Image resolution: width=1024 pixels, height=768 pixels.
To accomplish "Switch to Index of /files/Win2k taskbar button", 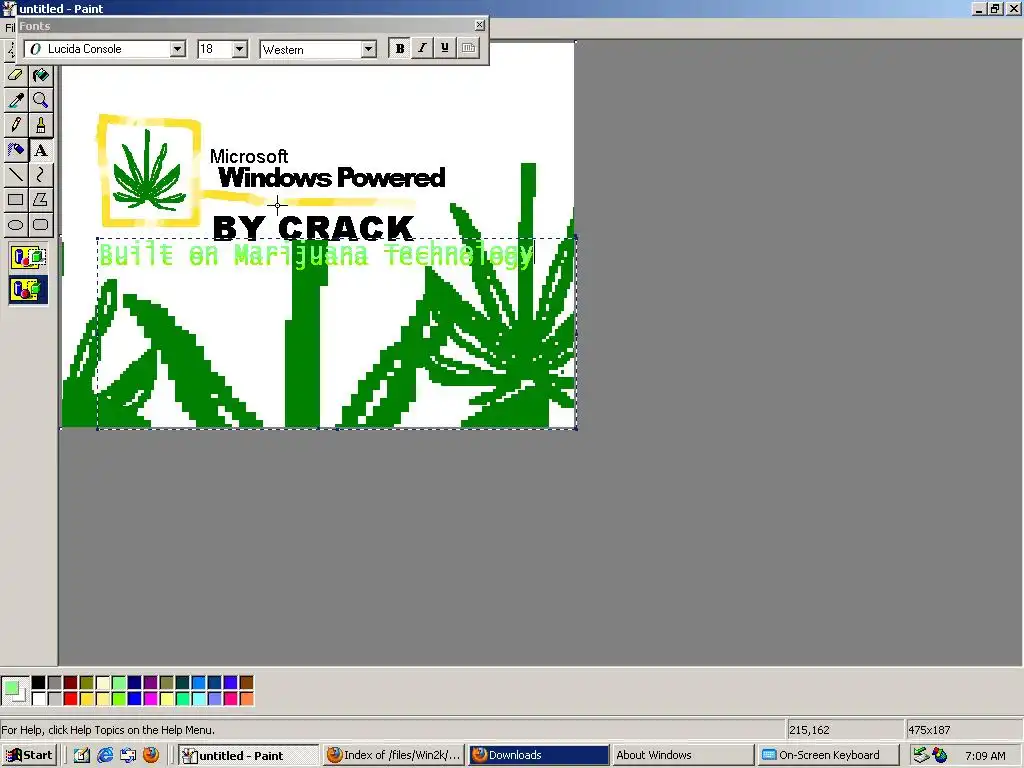I will coord(394,756).
